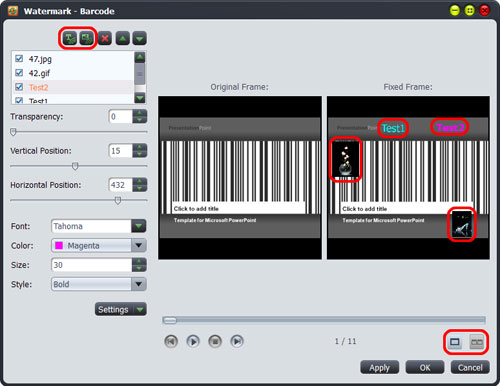Click the Vertical Position value field

coord(120,151)
